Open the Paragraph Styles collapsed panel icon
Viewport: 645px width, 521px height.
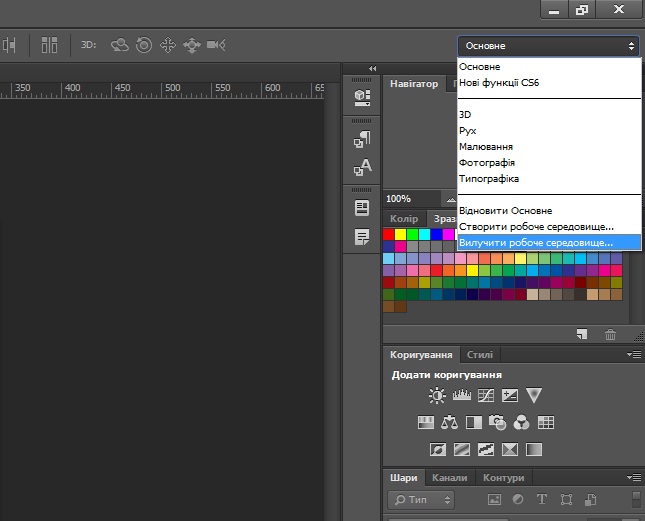tap(362, 139)
